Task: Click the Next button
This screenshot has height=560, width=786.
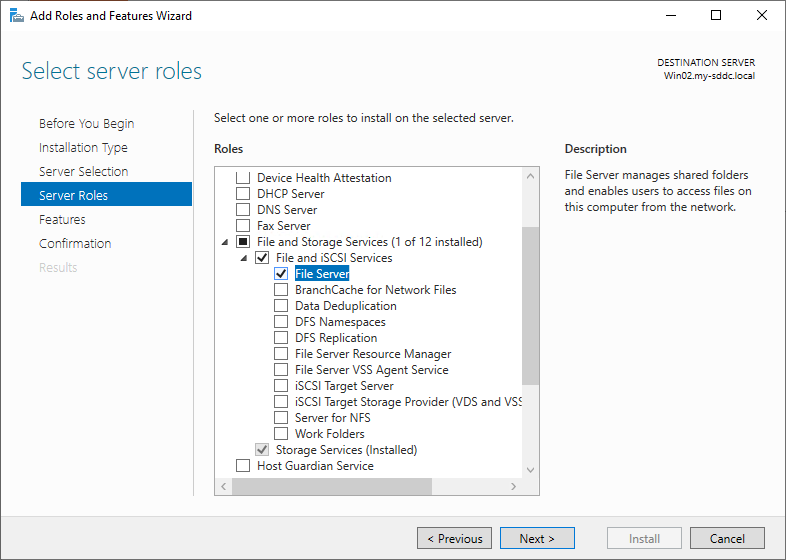Action: [x=537, y=539]
